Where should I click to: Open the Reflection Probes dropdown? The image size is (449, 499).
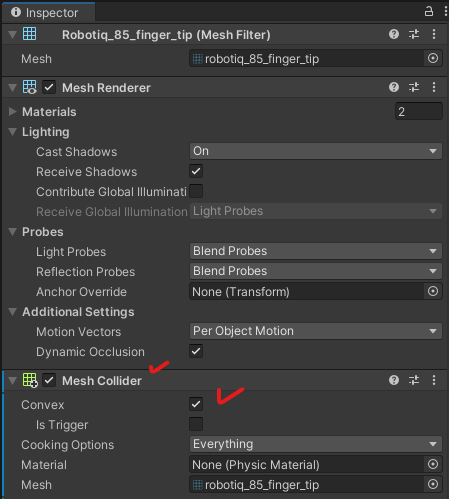click(x=316, y=271)
